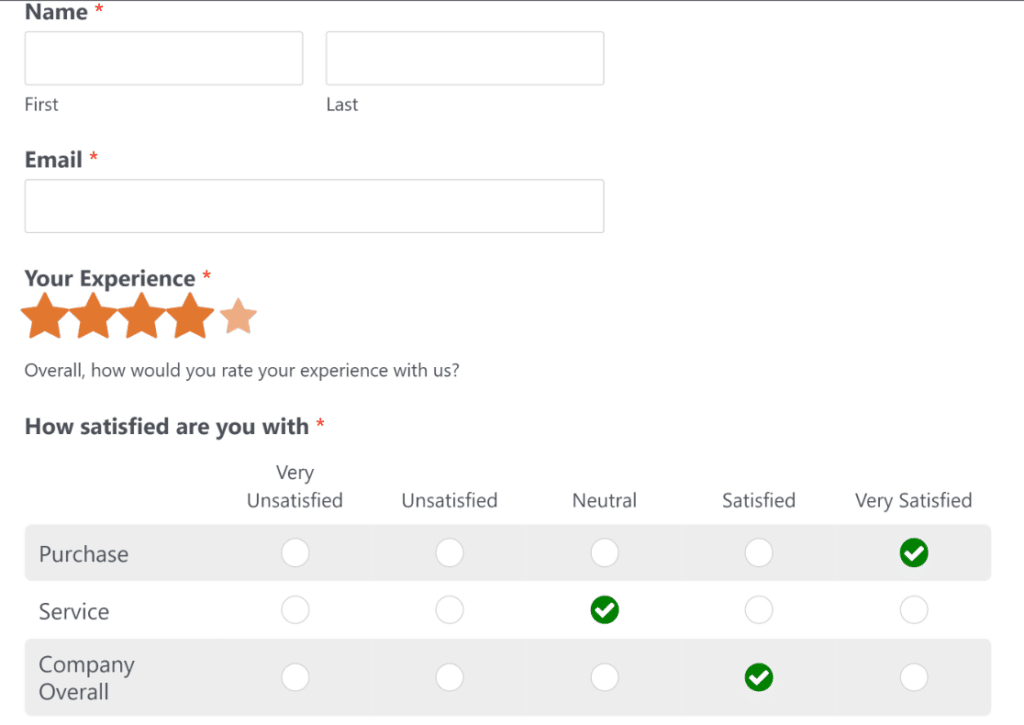Viewport: 1024px width, 725px height.
Task: Select Neutral for Purchase
Action: pos(604,552)
